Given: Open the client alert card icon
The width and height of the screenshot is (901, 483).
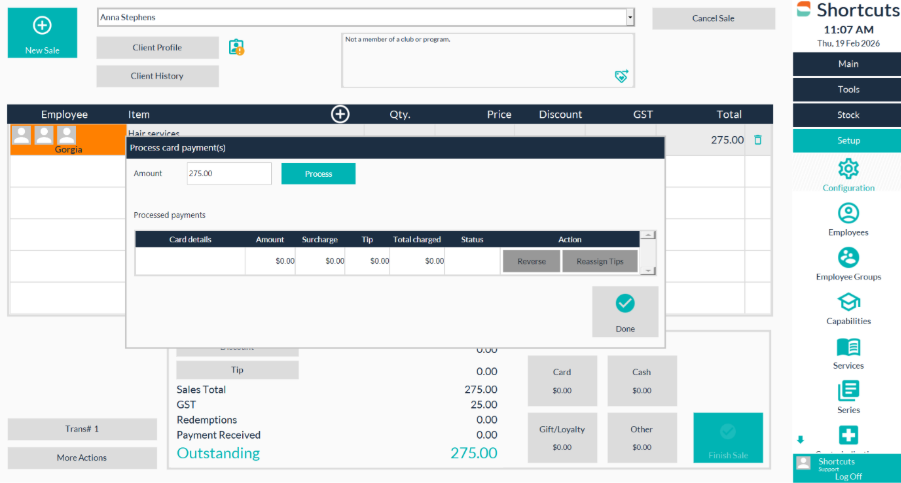Looking at the screenshot, I should (236, 47).
